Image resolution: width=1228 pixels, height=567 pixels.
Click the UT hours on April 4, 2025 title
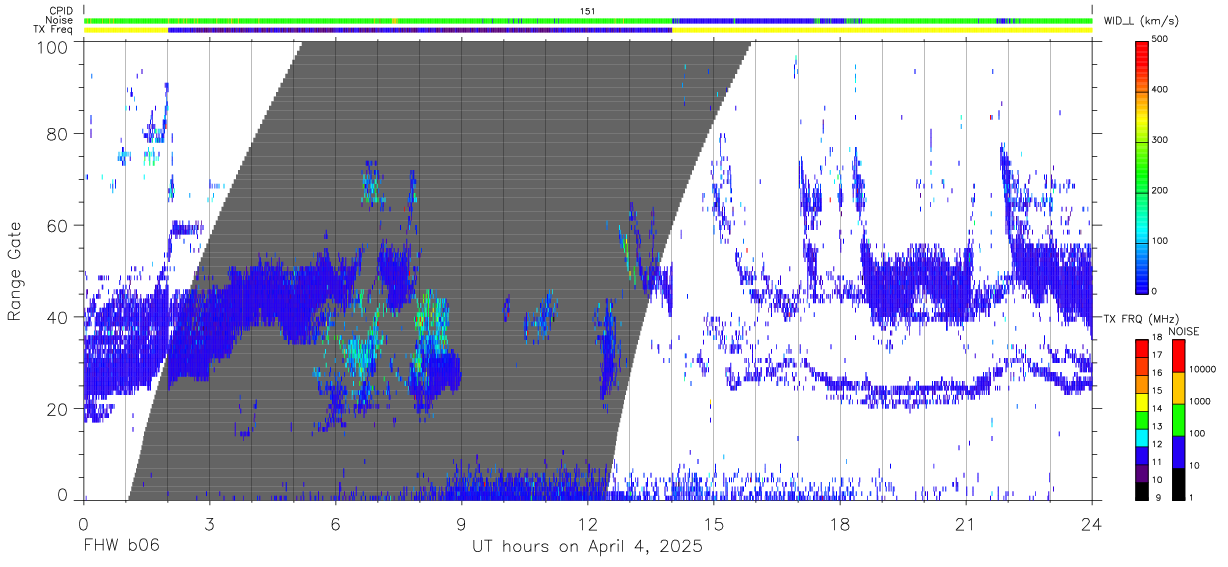pyautogui.click(x=588, y=547)
